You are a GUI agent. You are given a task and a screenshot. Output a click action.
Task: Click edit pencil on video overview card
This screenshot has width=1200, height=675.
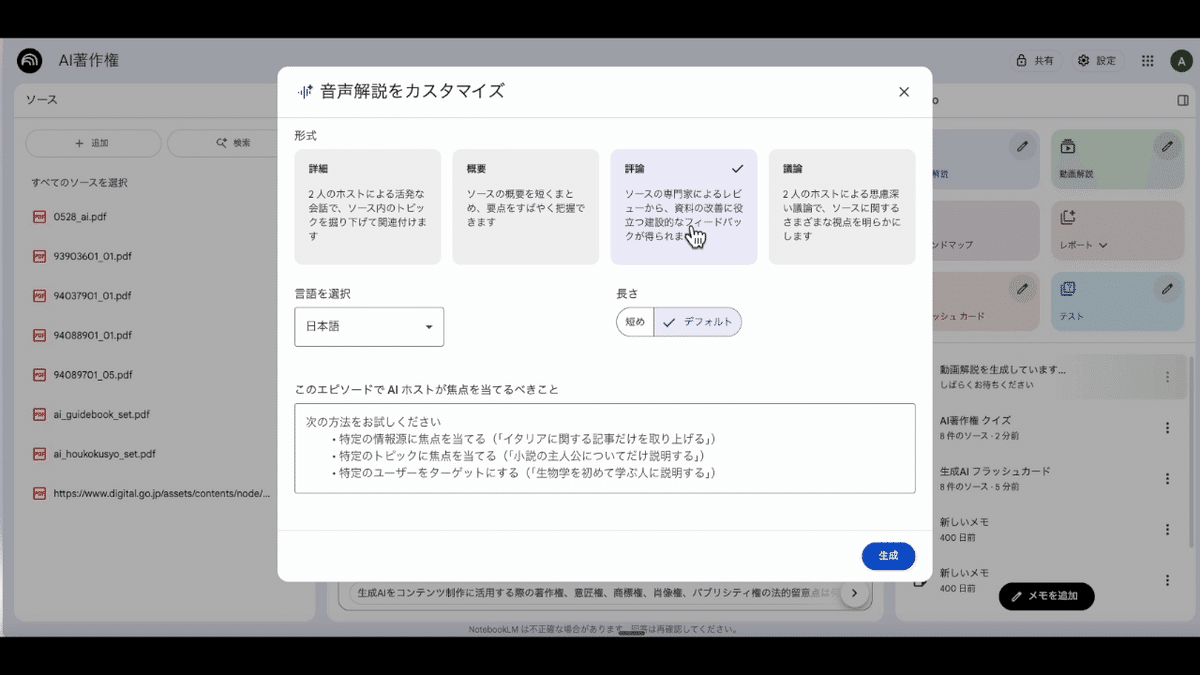tap(1166, 147)
